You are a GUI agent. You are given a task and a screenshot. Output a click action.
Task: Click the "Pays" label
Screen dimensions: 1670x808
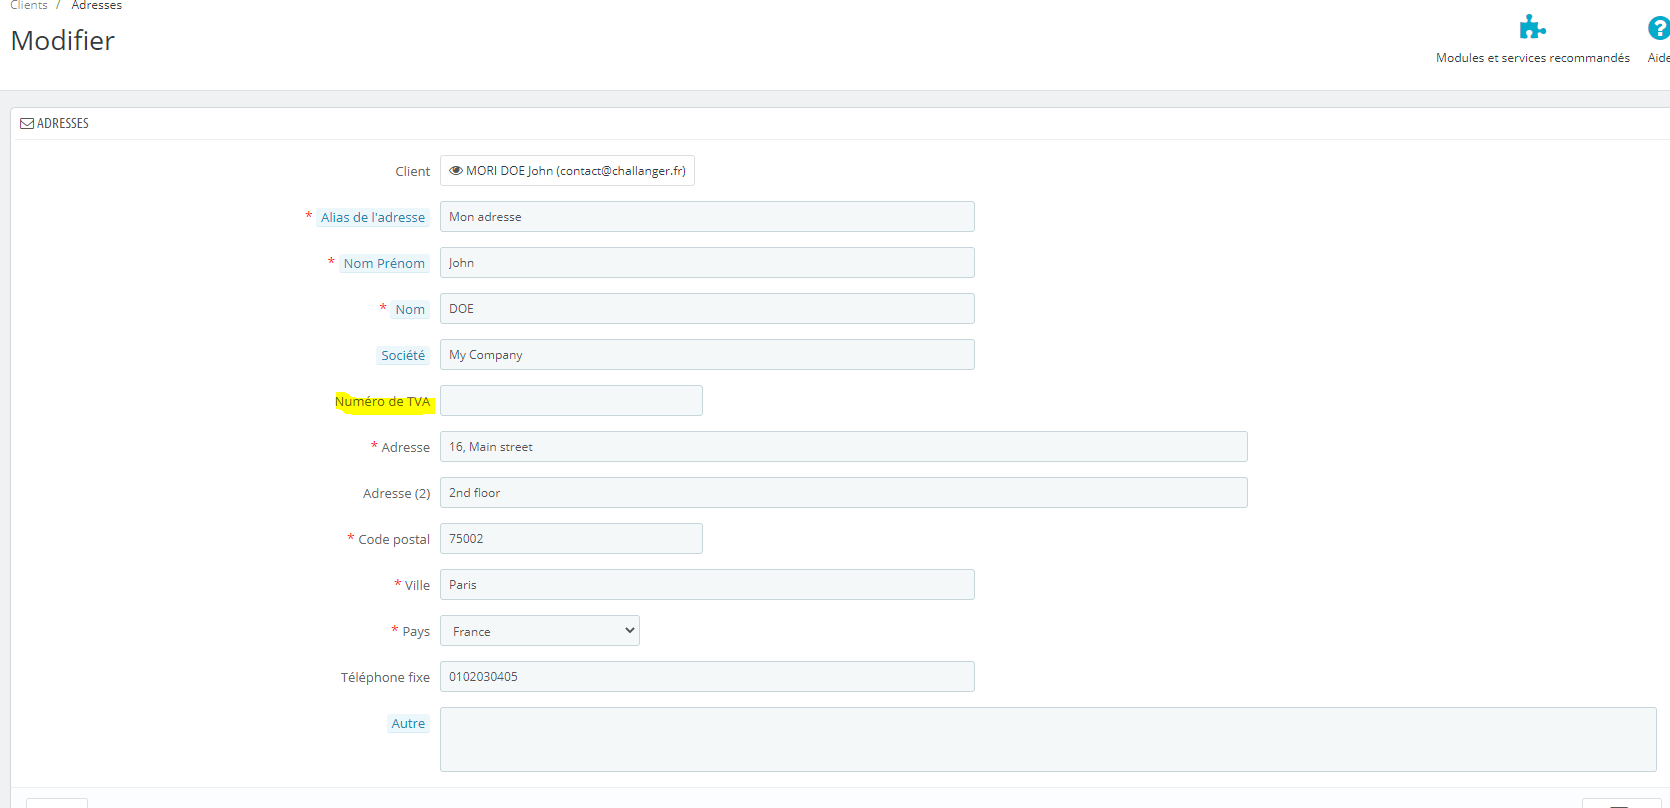click(416, 632)
